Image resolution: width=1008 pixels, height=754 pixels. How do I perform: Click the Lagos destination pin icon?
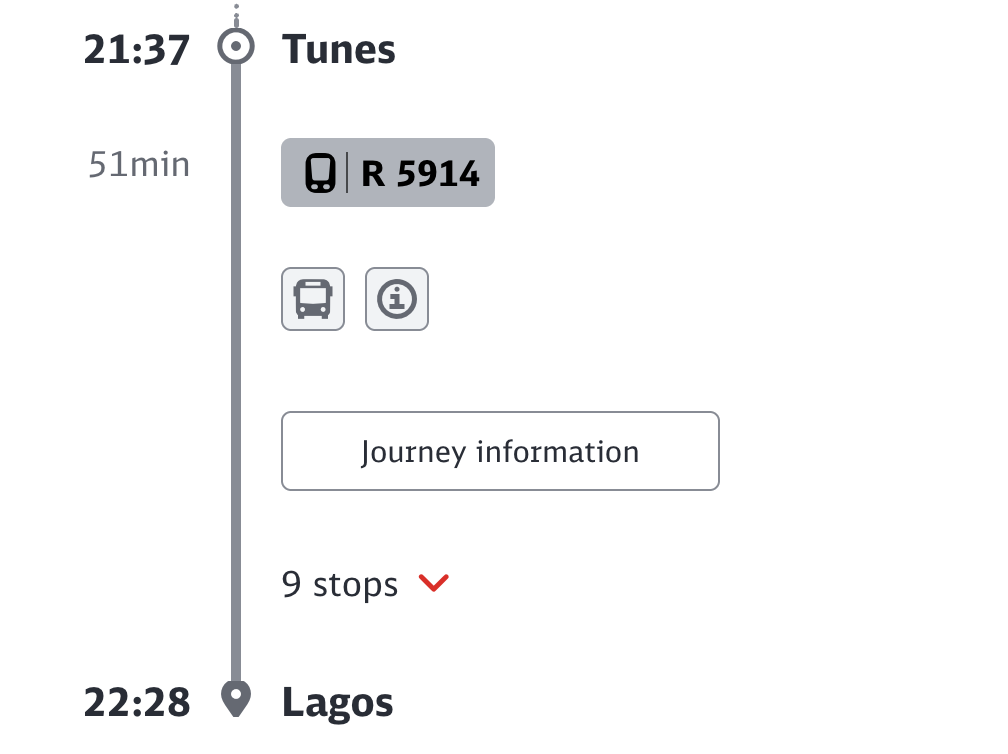point(236,699)
